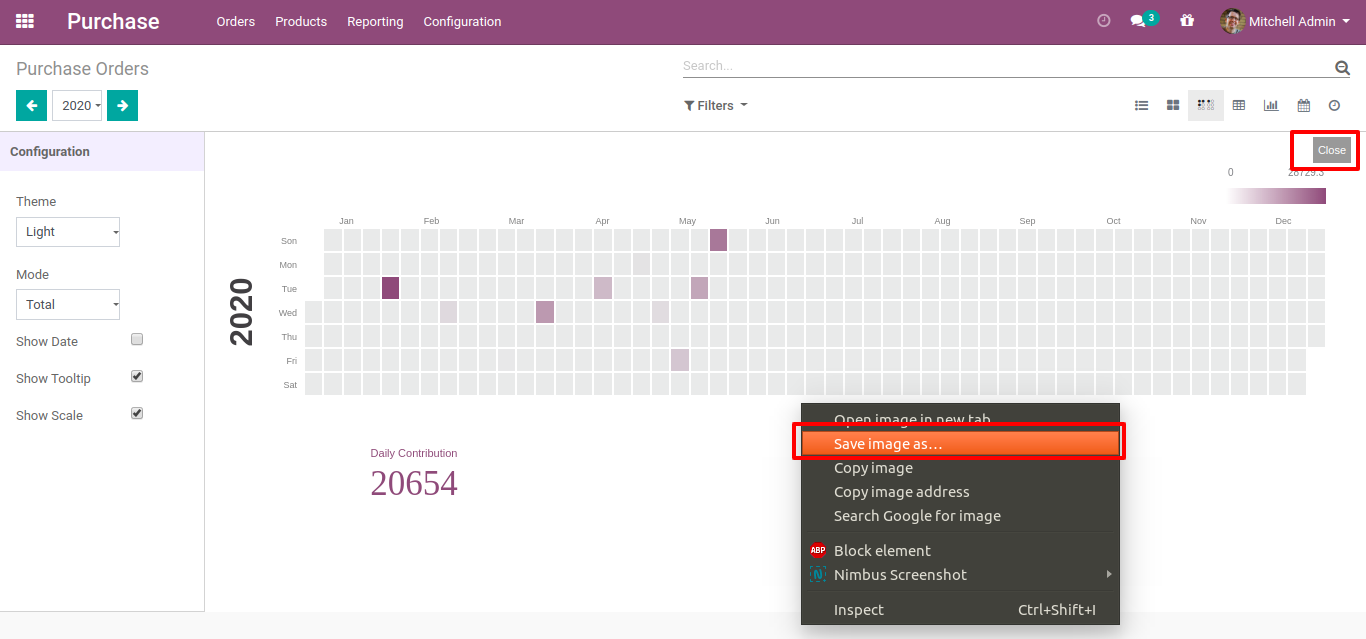
Task: Expand the Filters dropdown
Action: pos(715,105)
